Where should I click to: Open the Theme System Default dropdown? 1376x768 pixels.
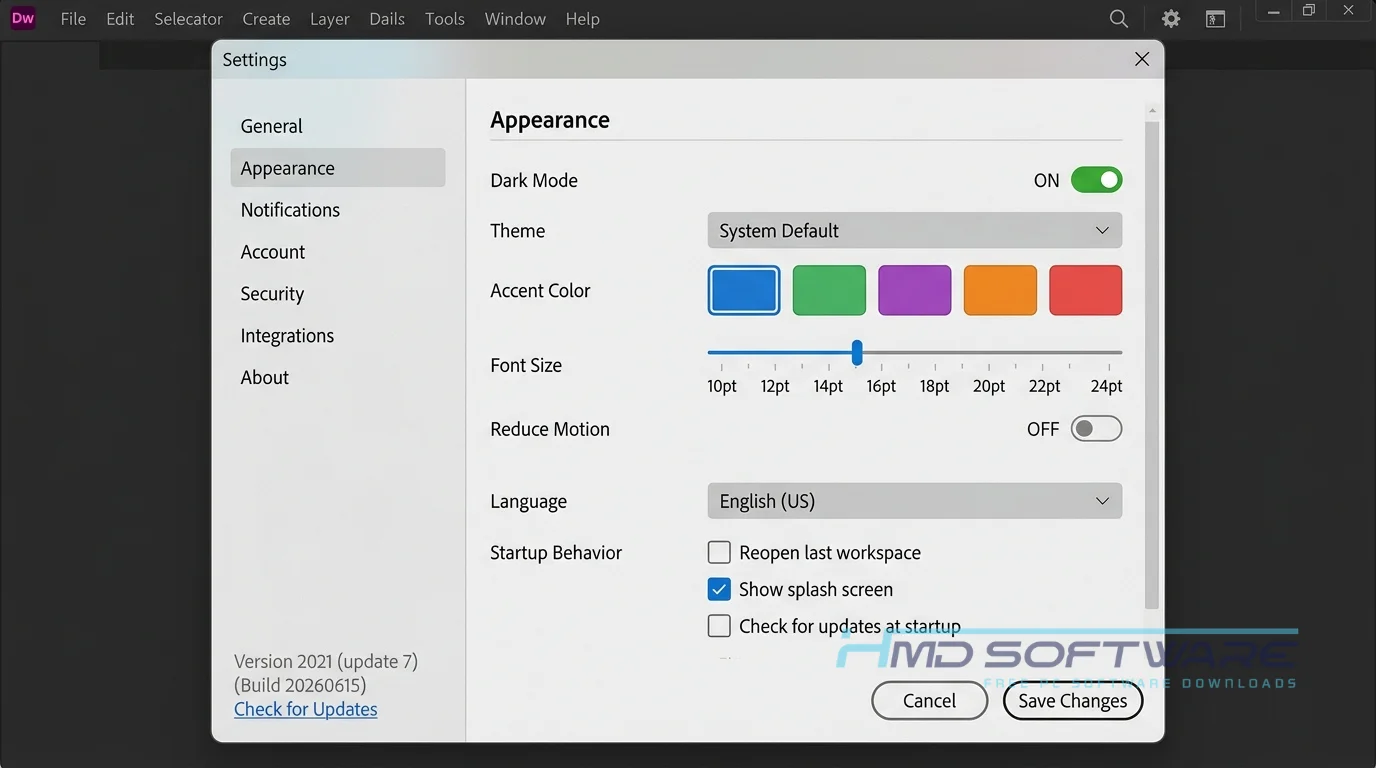click(x=914, y=230)
